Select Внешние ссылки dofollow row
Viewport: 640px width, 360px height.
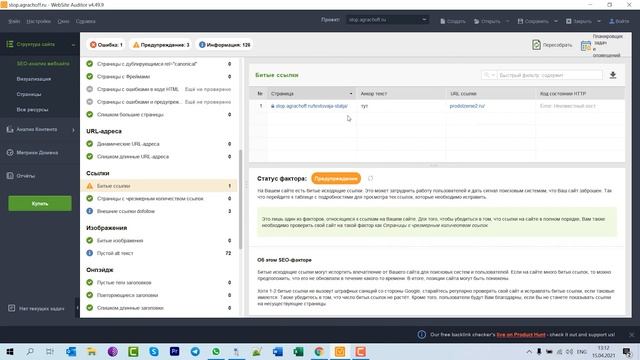pos(159,211)
